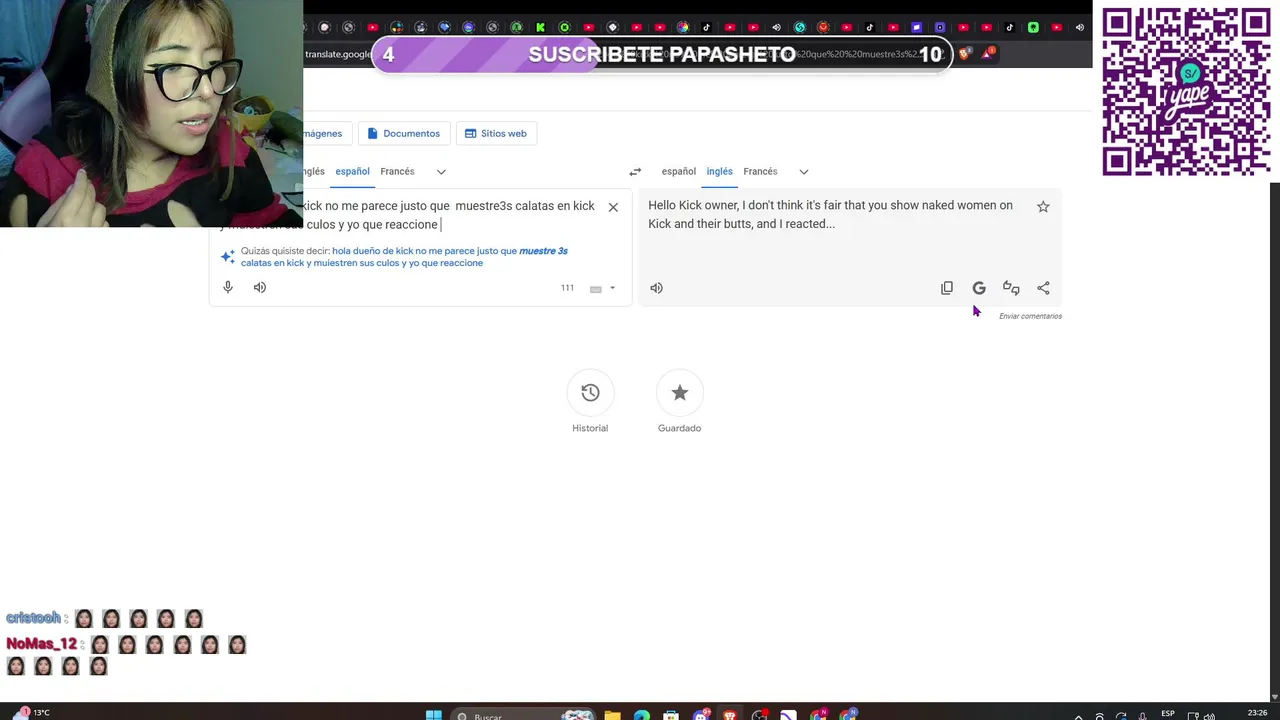Screen dimensions: 1280x720
Task: Copy the translation to clipboard
Action: [x=947, y=288]
